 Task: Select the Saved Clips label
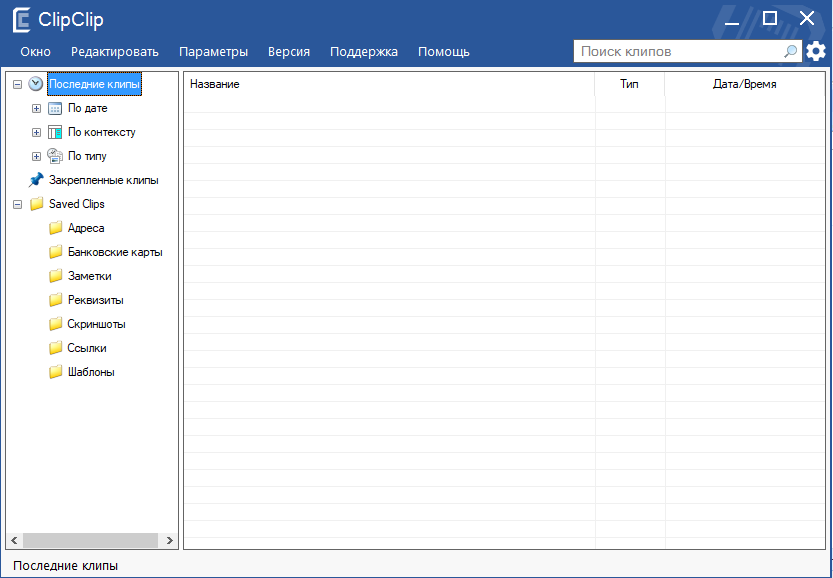(76, 204)
